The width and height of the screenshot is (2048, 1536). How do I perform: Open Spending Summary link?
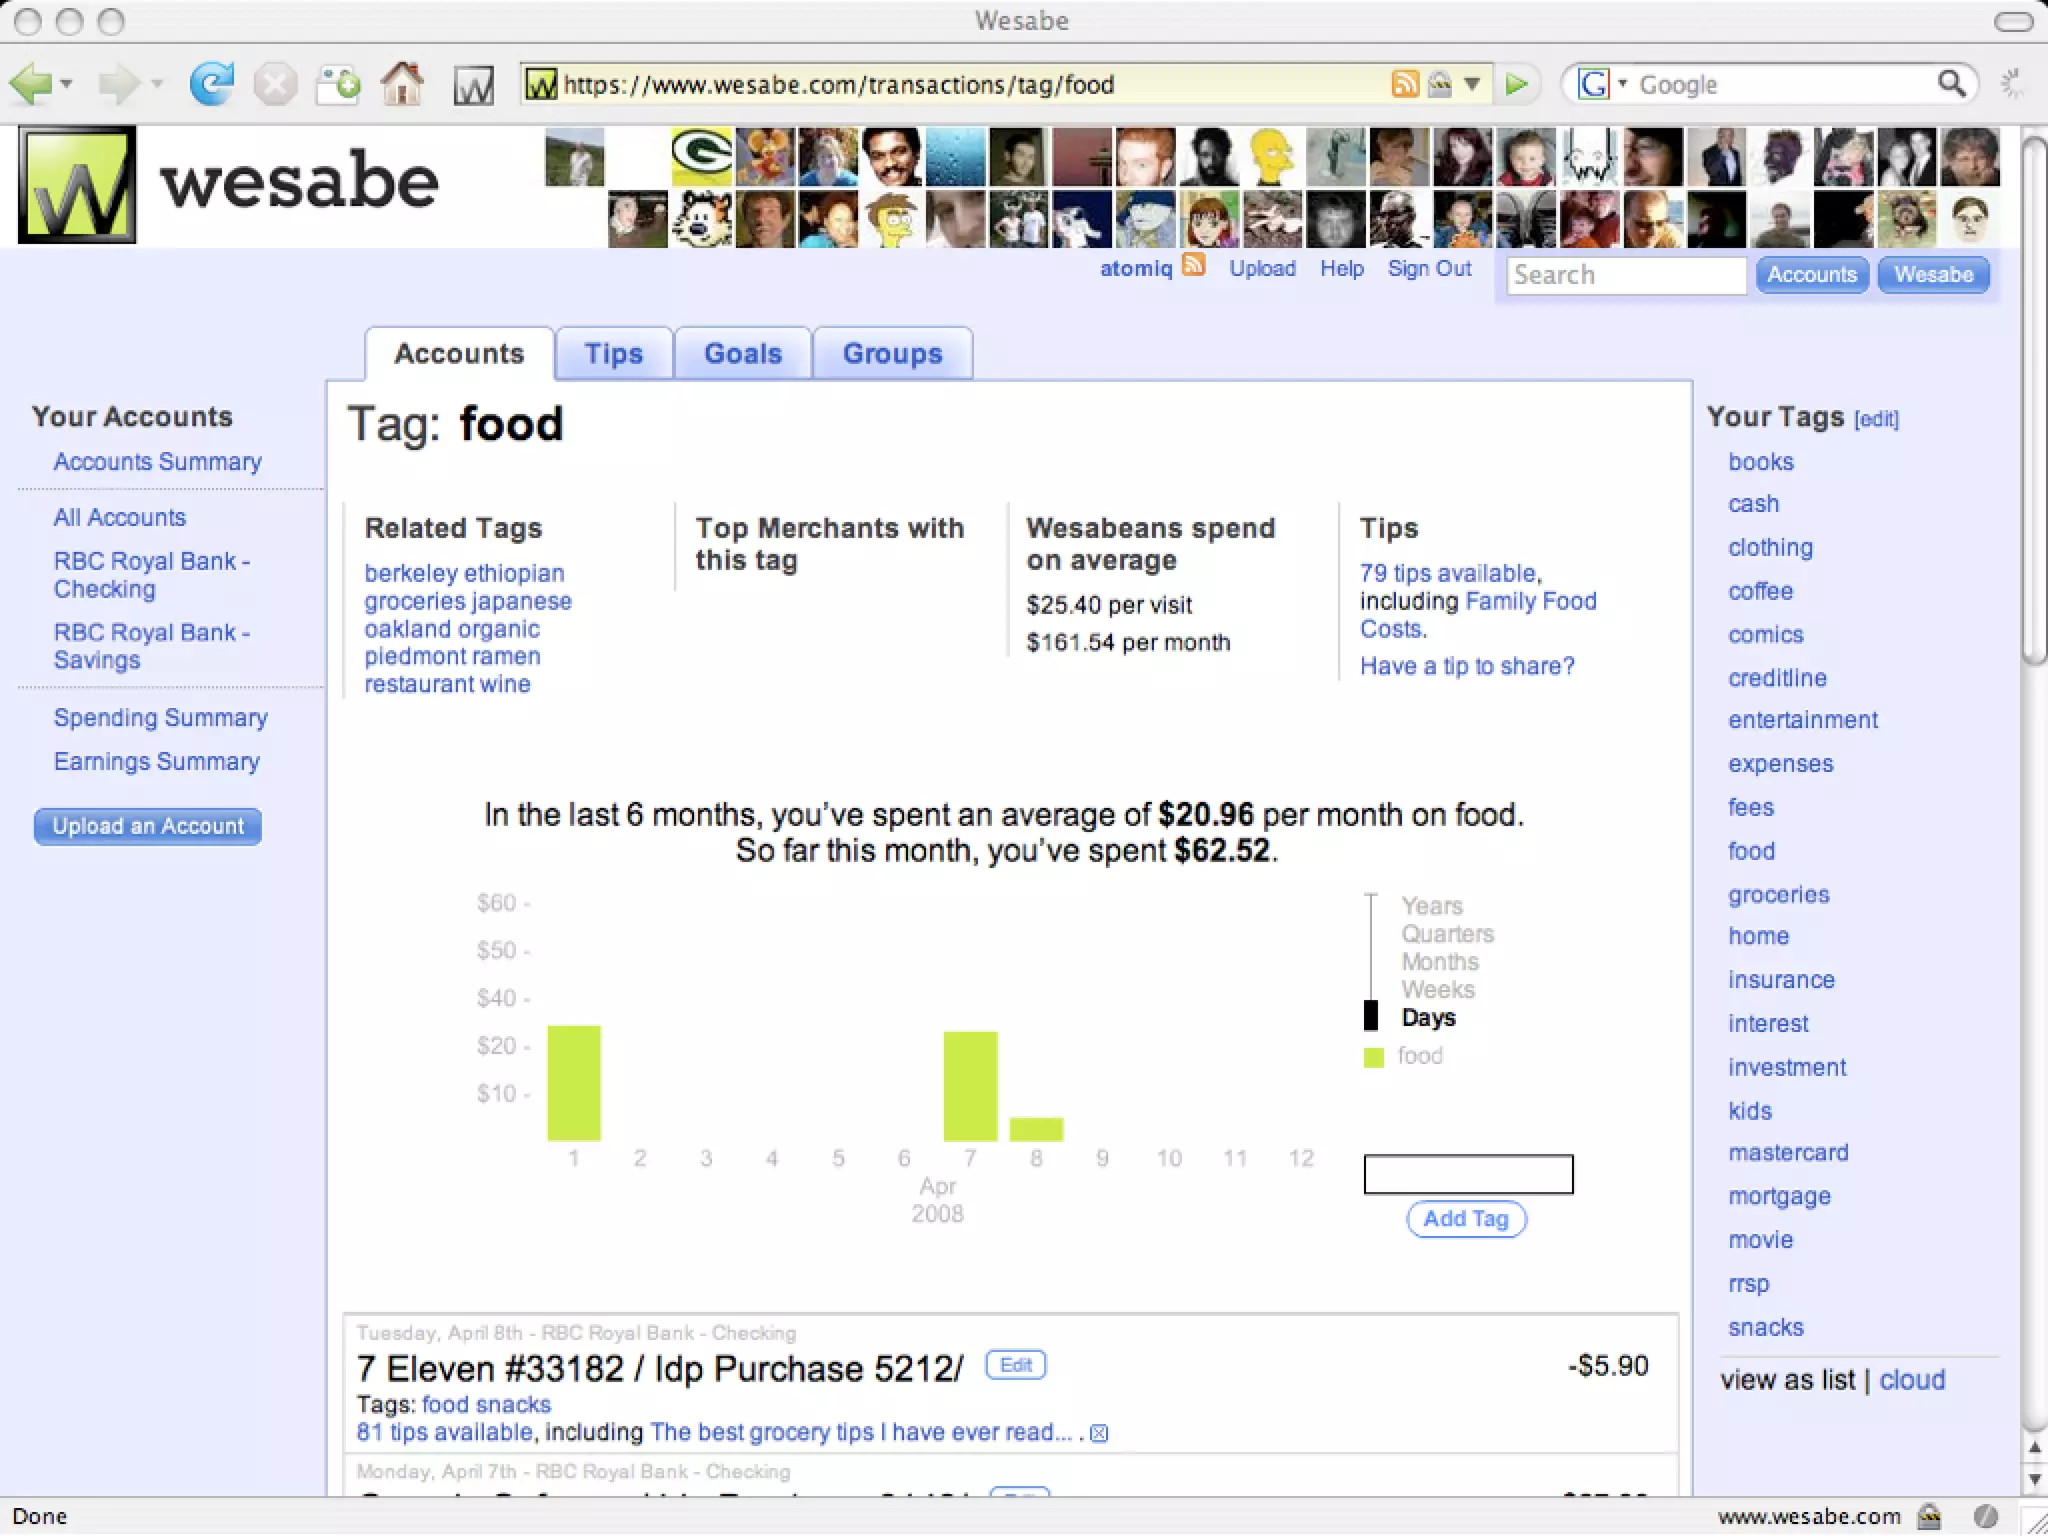[161, 718]
